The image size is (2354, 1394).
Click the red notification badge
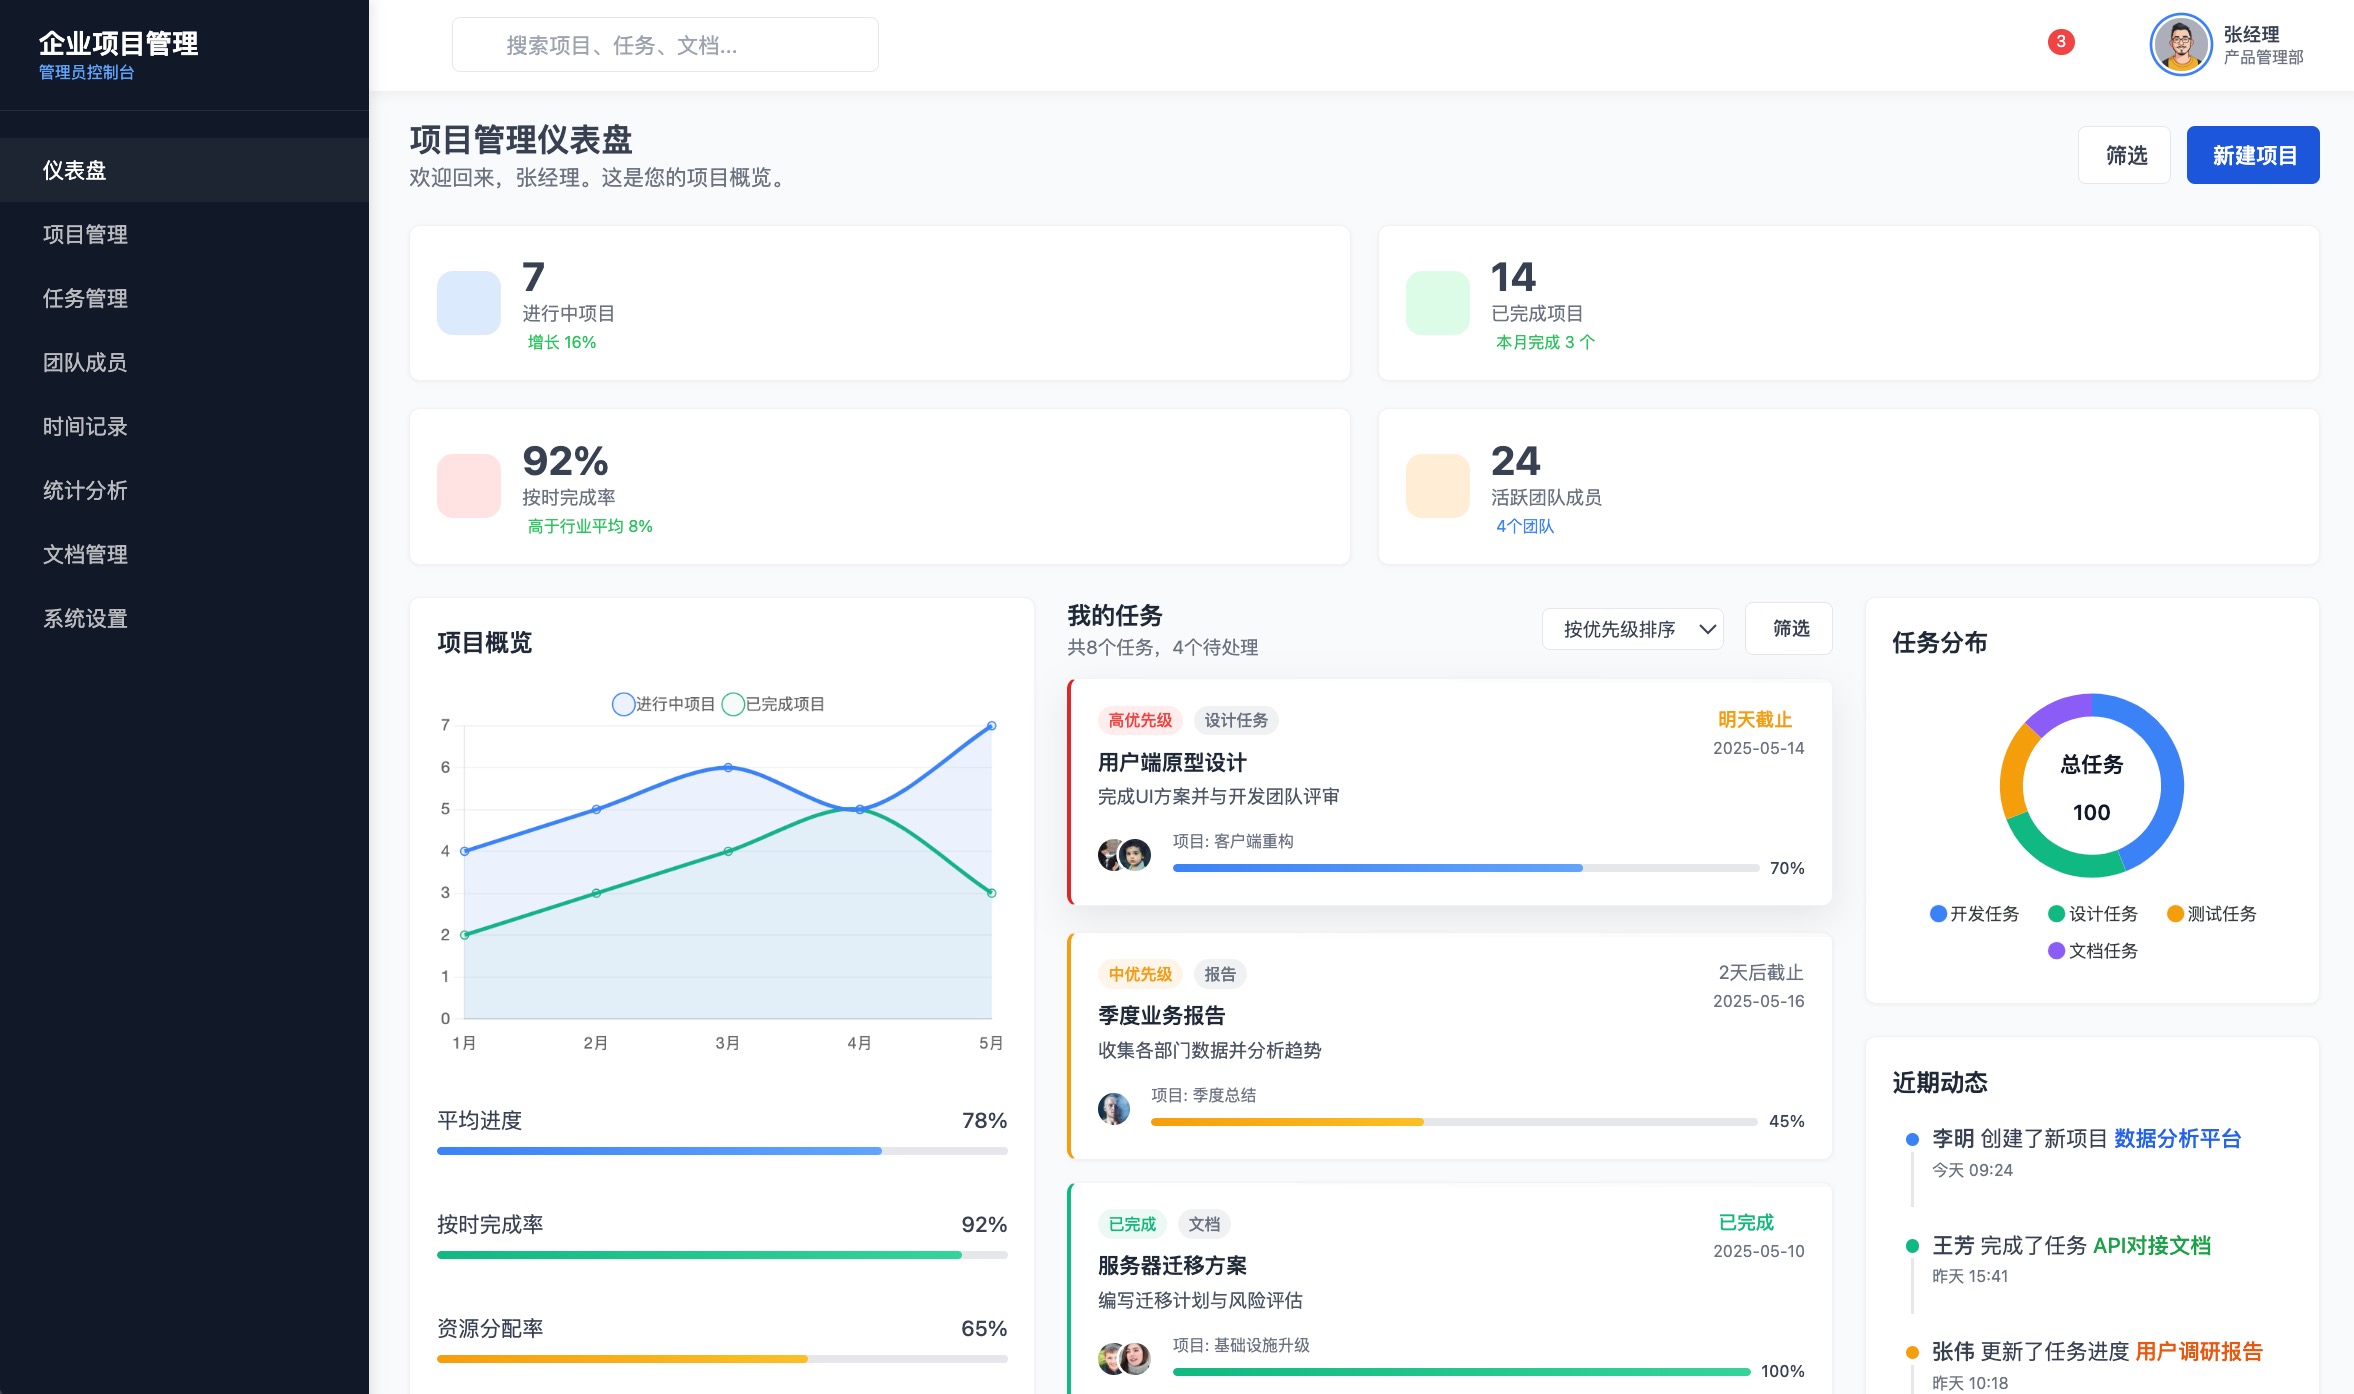click(x=2060, y=42)
